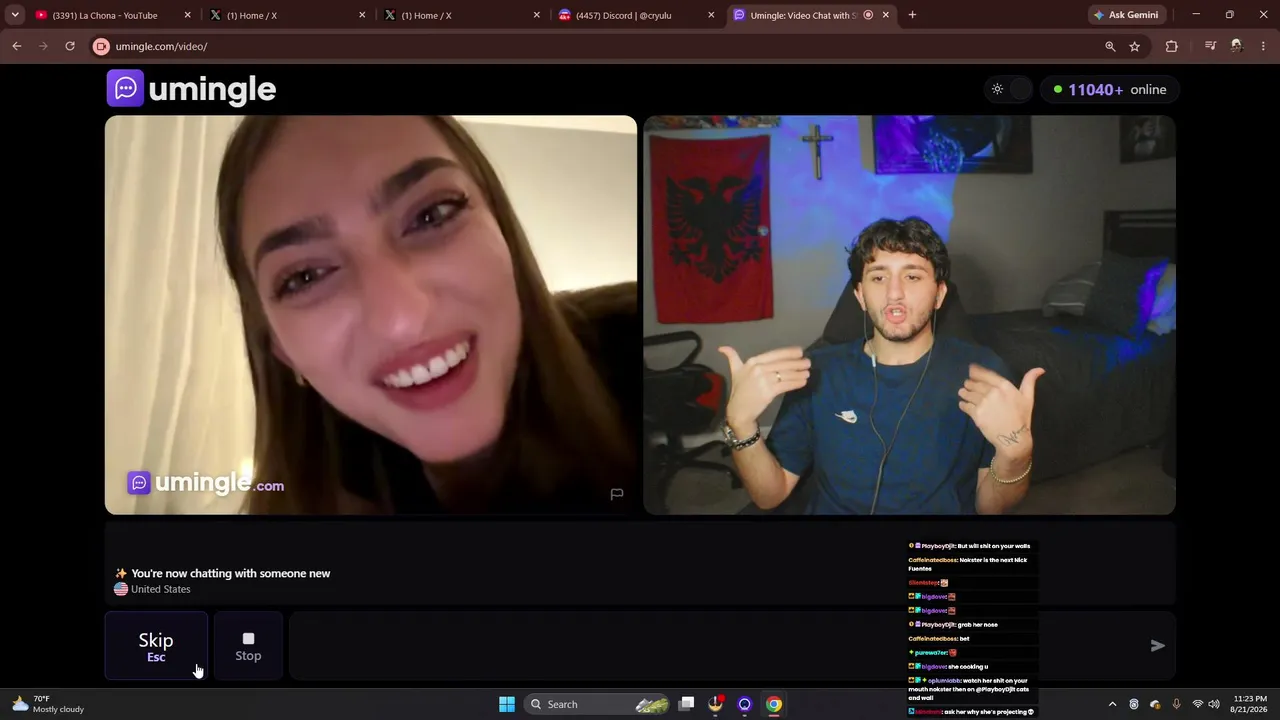Open the purple circular app in the taskbar
Screen dimensions: 1280x720
(x=745, y=704)
